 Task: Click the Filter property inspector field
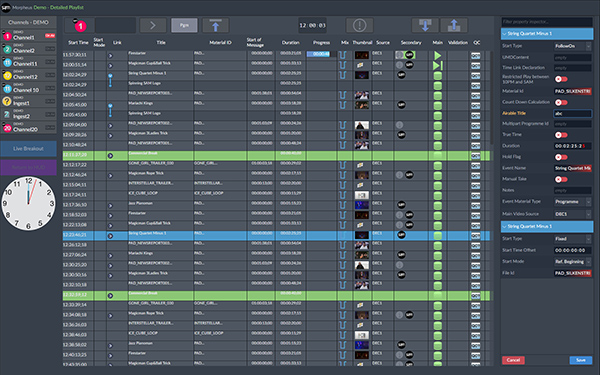[x=547, y=22]
